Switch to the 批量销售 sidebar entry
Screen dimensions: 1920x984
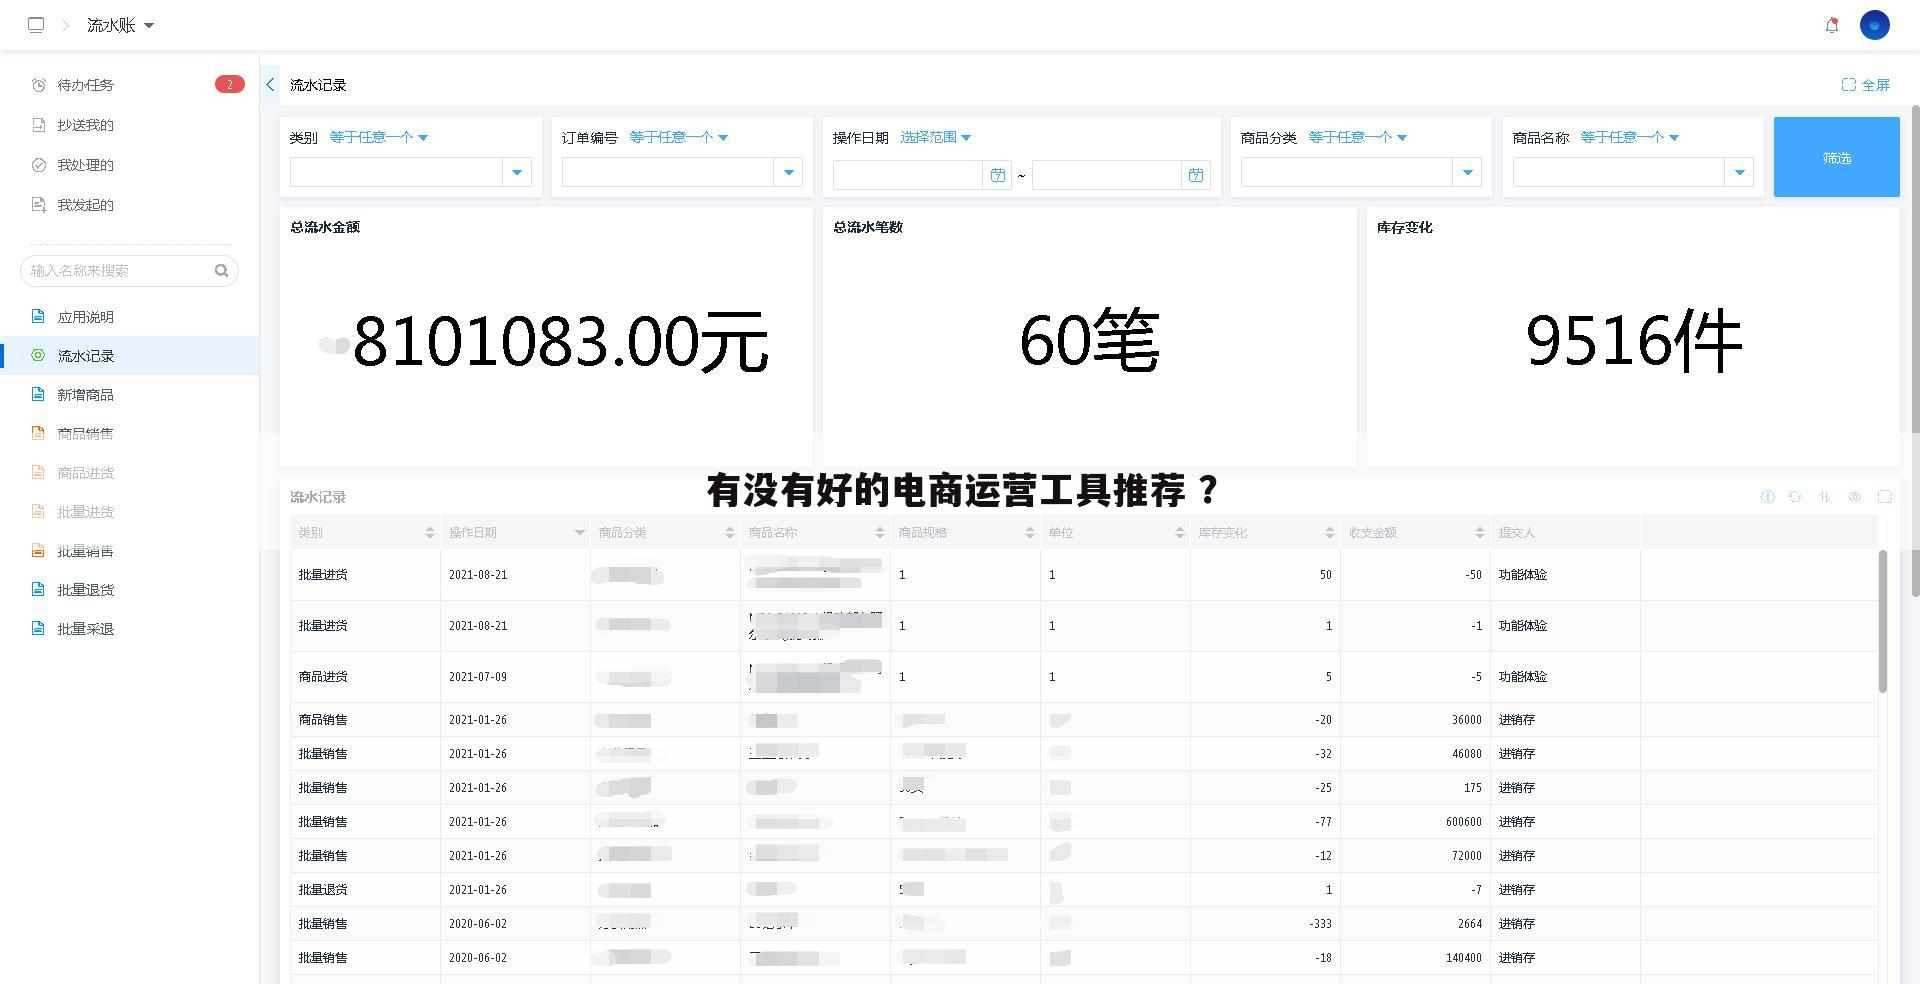click(85, 551)
